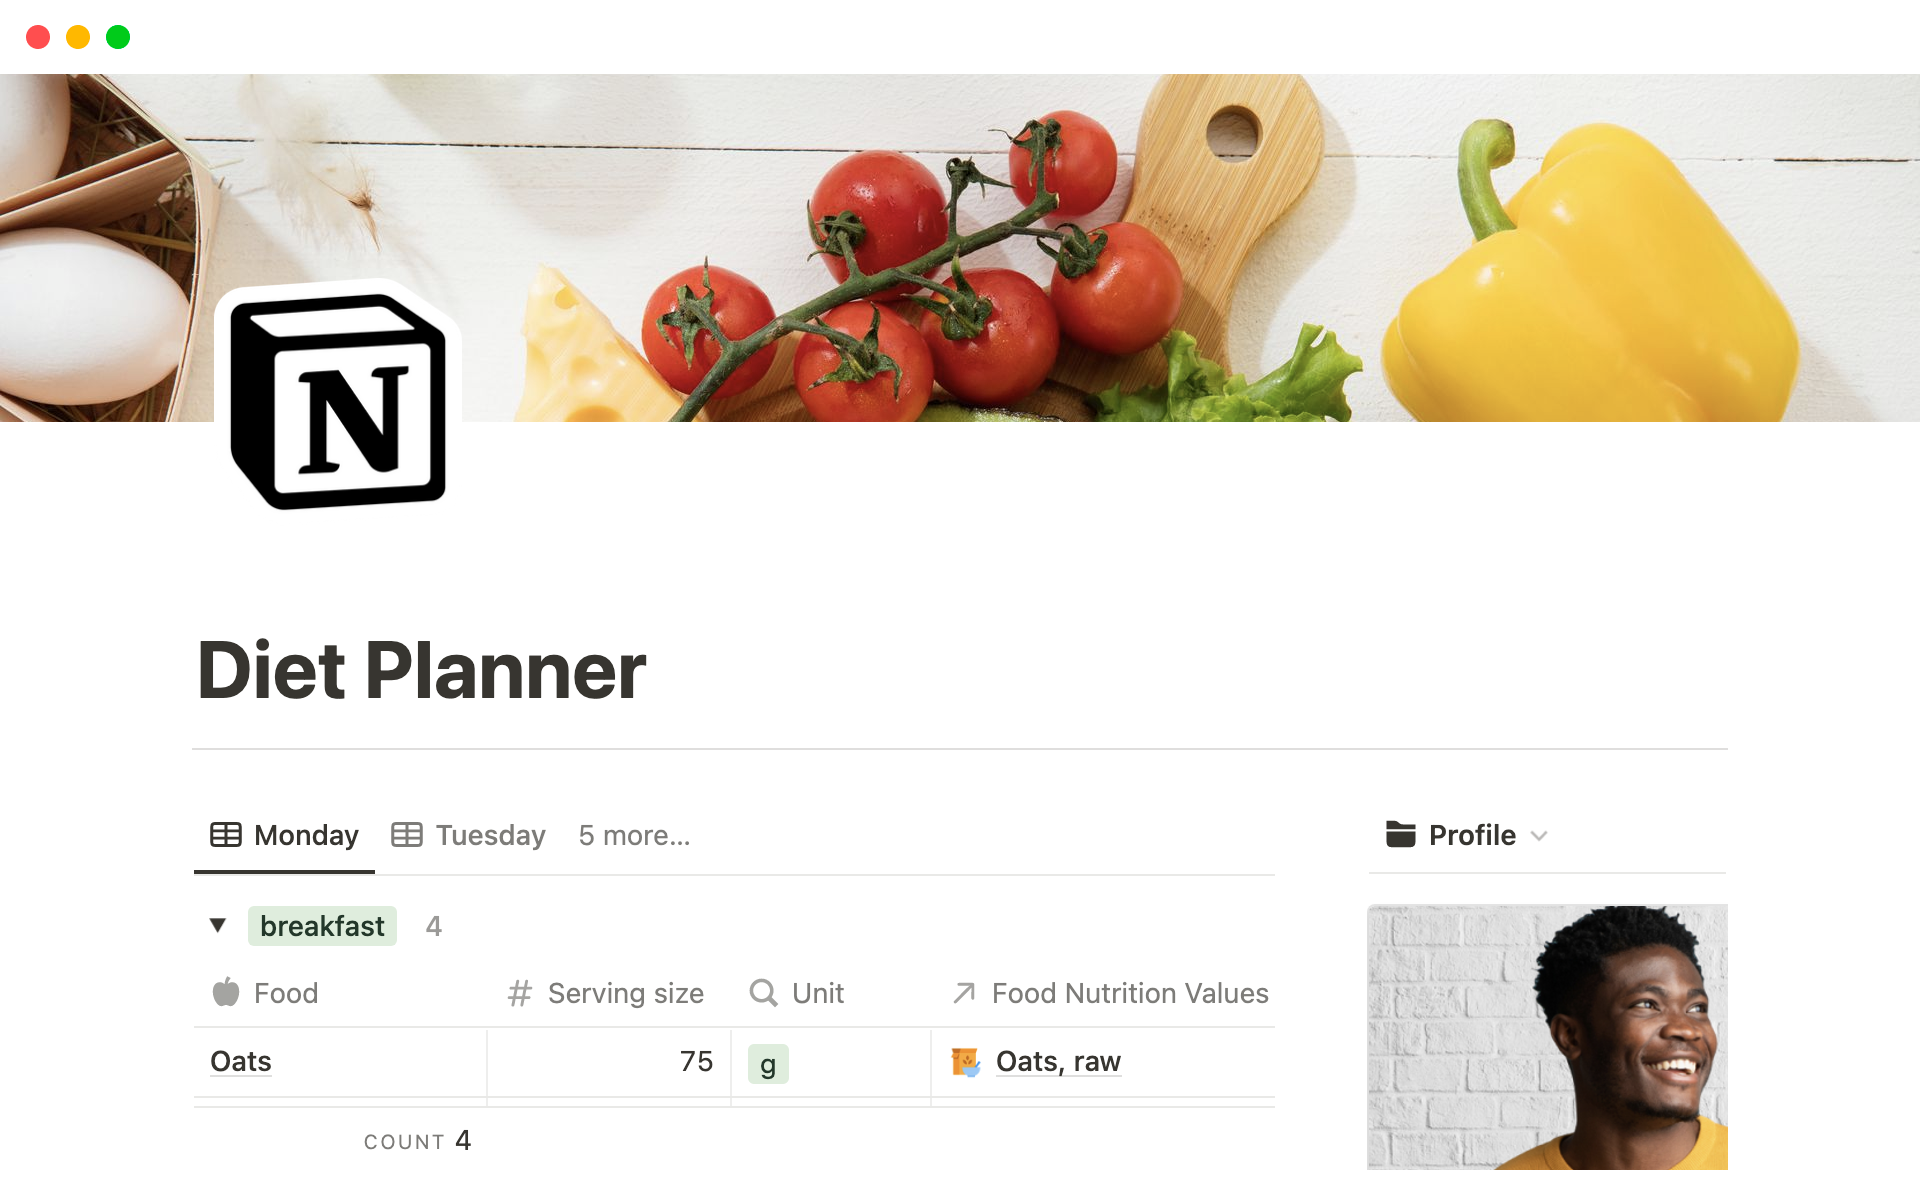Screen dimensions: 1920x1200
Task: Collapse the breakfast group triangle
Action: (218, 925)
